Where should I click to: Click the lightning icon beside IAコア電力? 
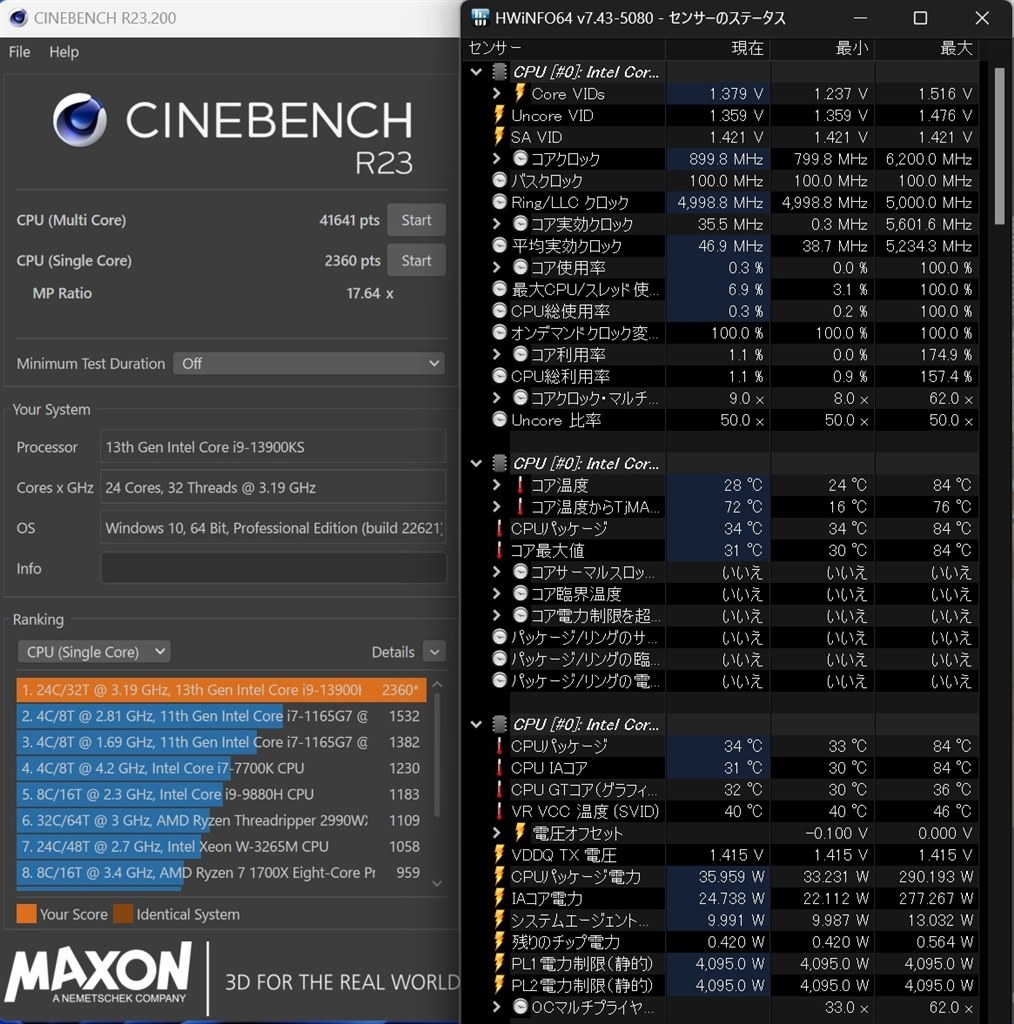coord(499,898)
